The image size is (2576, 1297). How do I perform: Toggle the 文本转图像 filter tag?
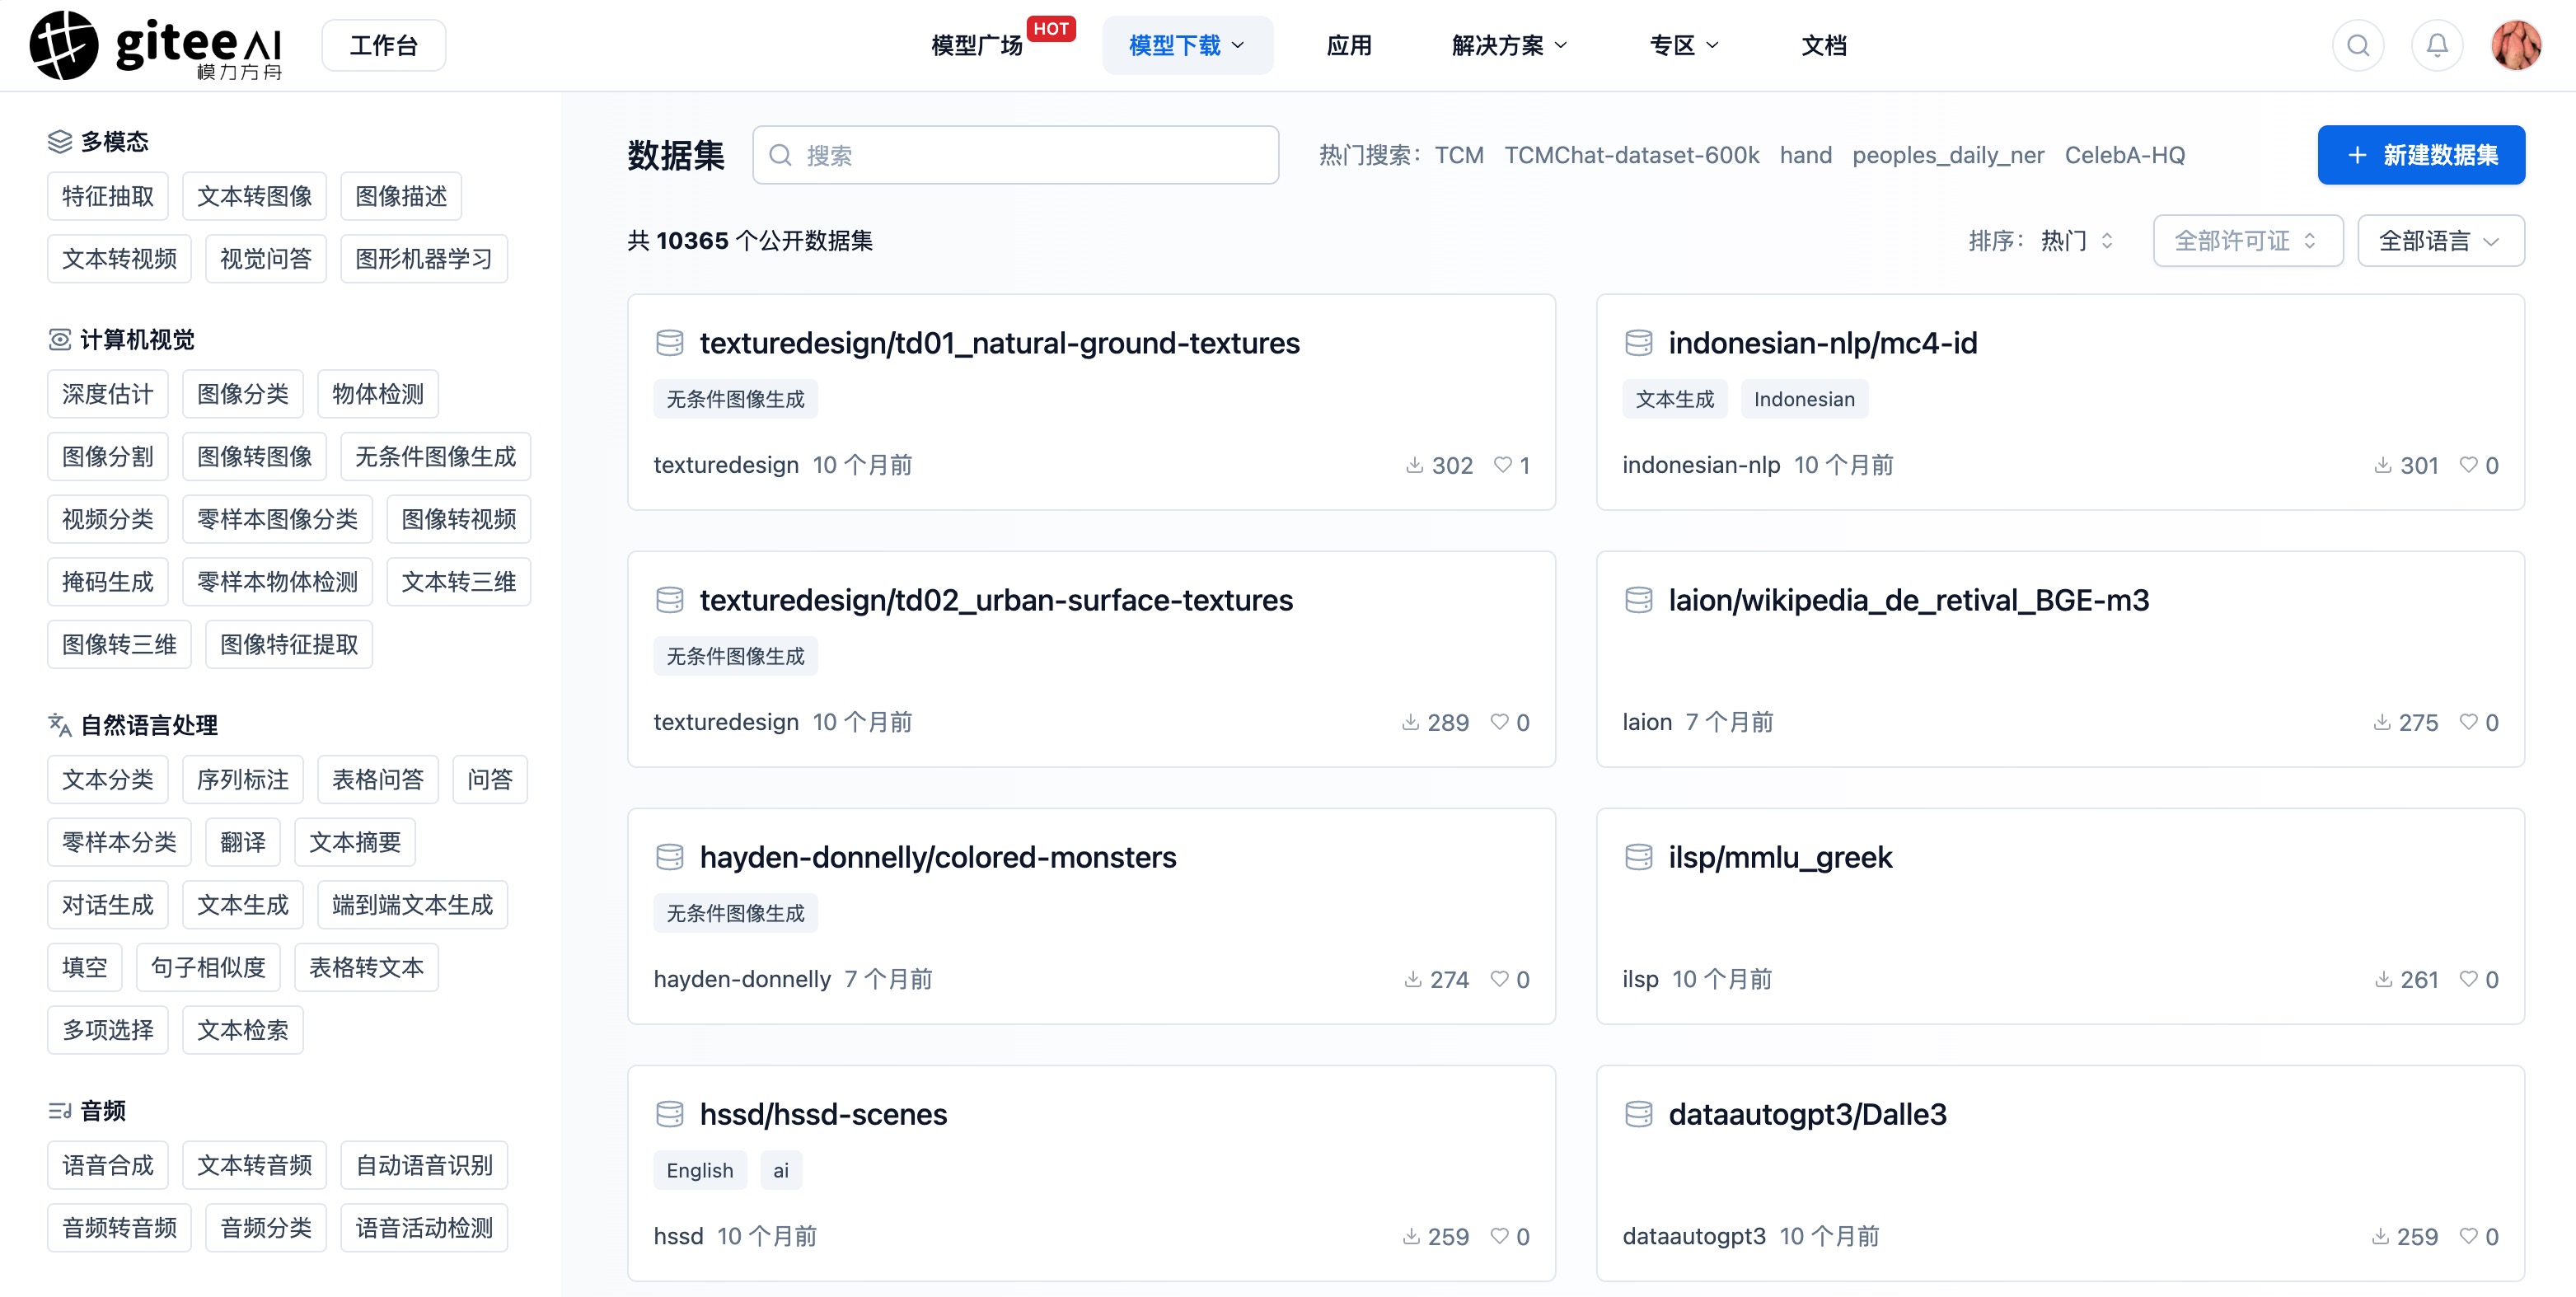tap(255, 196)
